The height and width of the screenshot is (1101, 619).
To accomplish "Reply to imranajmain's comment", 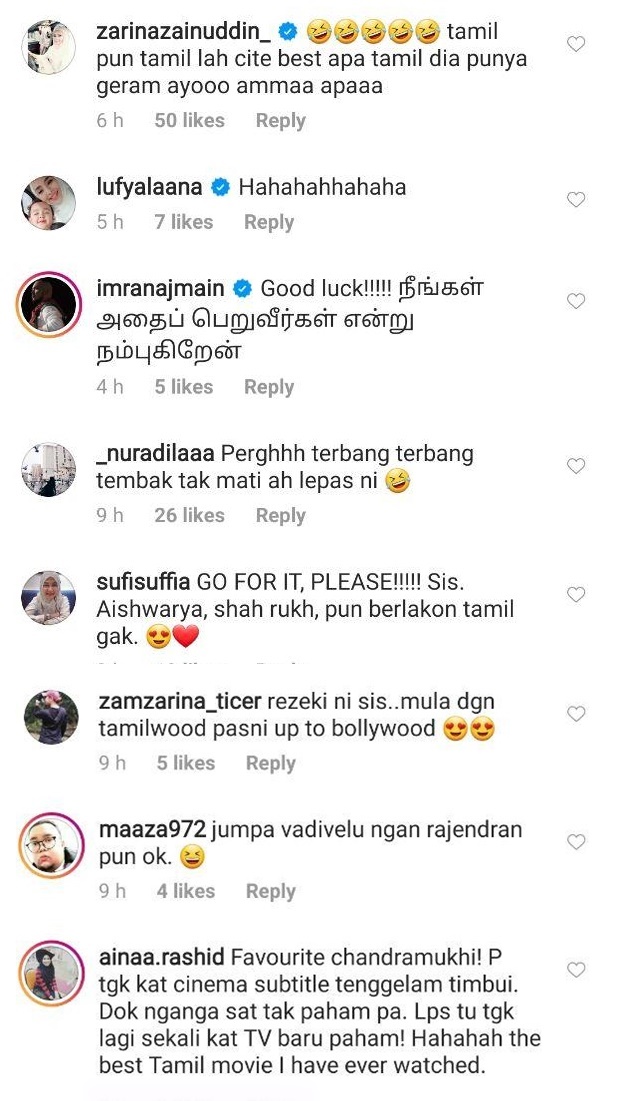I will pyautogui.click(x=269, y=387).
